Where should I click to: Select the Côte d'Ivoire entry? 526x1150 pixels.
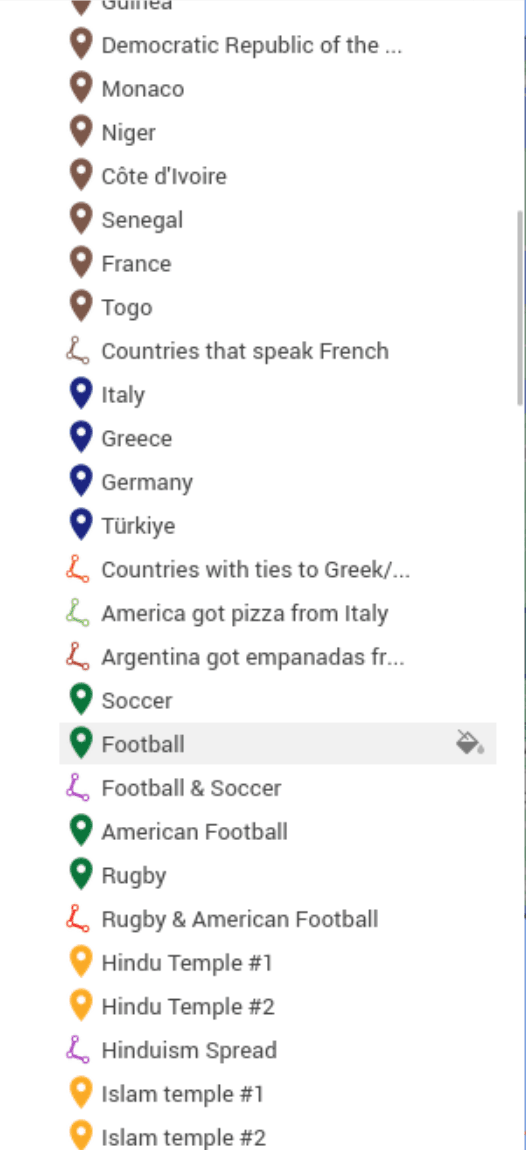277,176
